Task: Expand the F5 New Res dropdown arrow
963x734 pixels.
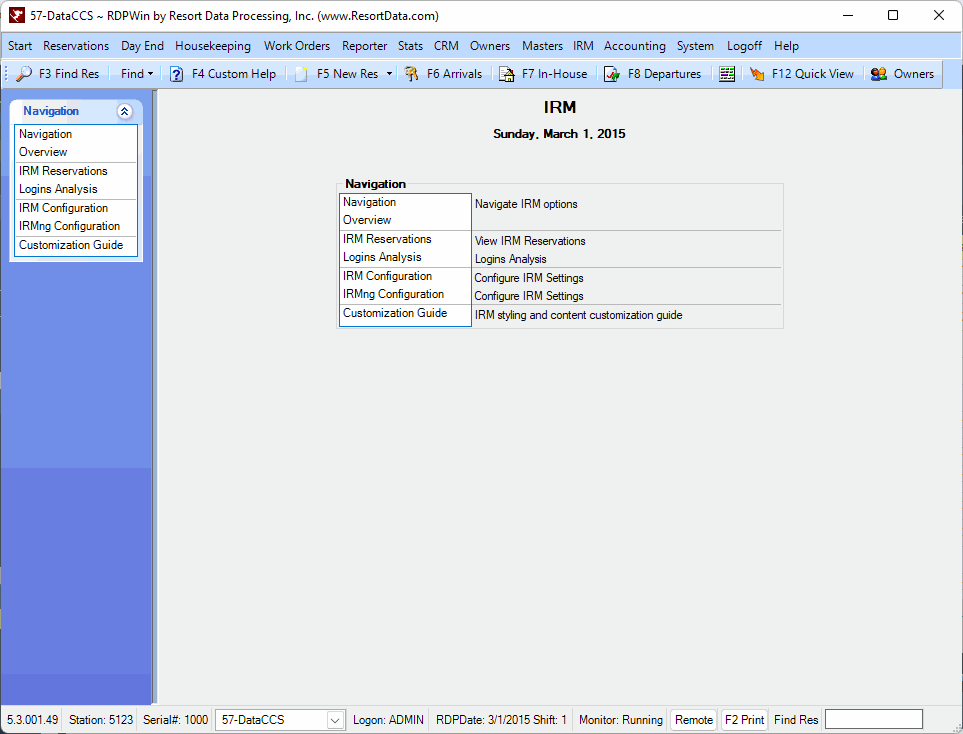Action: pyautogui.click(x=389, y=74)
